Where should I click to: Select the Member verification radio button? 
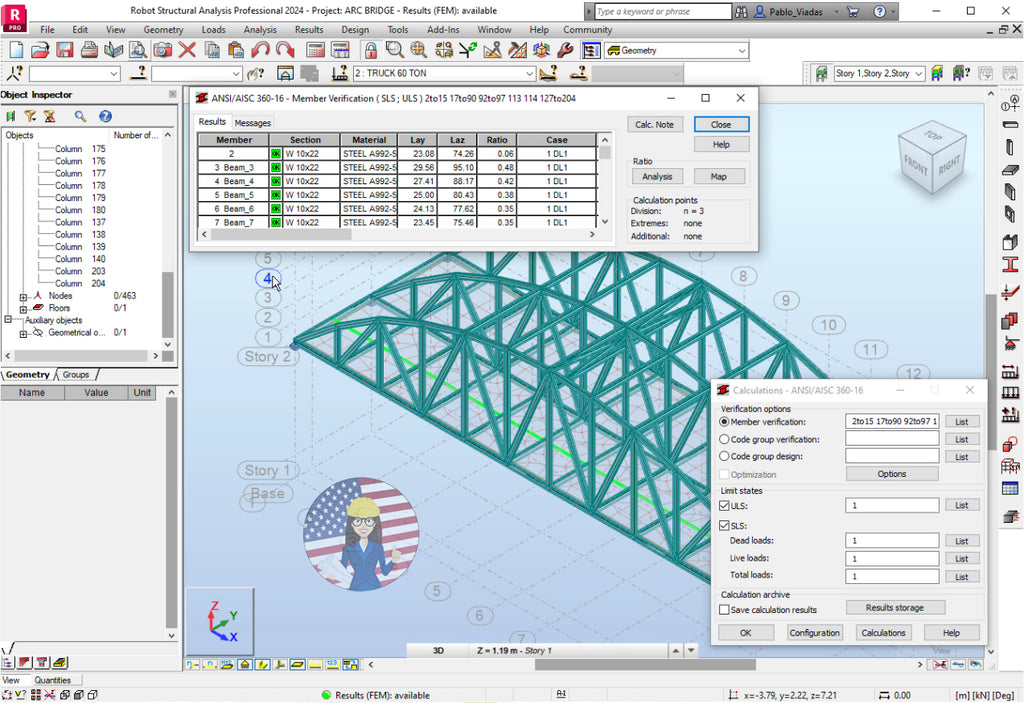[725, 422]
